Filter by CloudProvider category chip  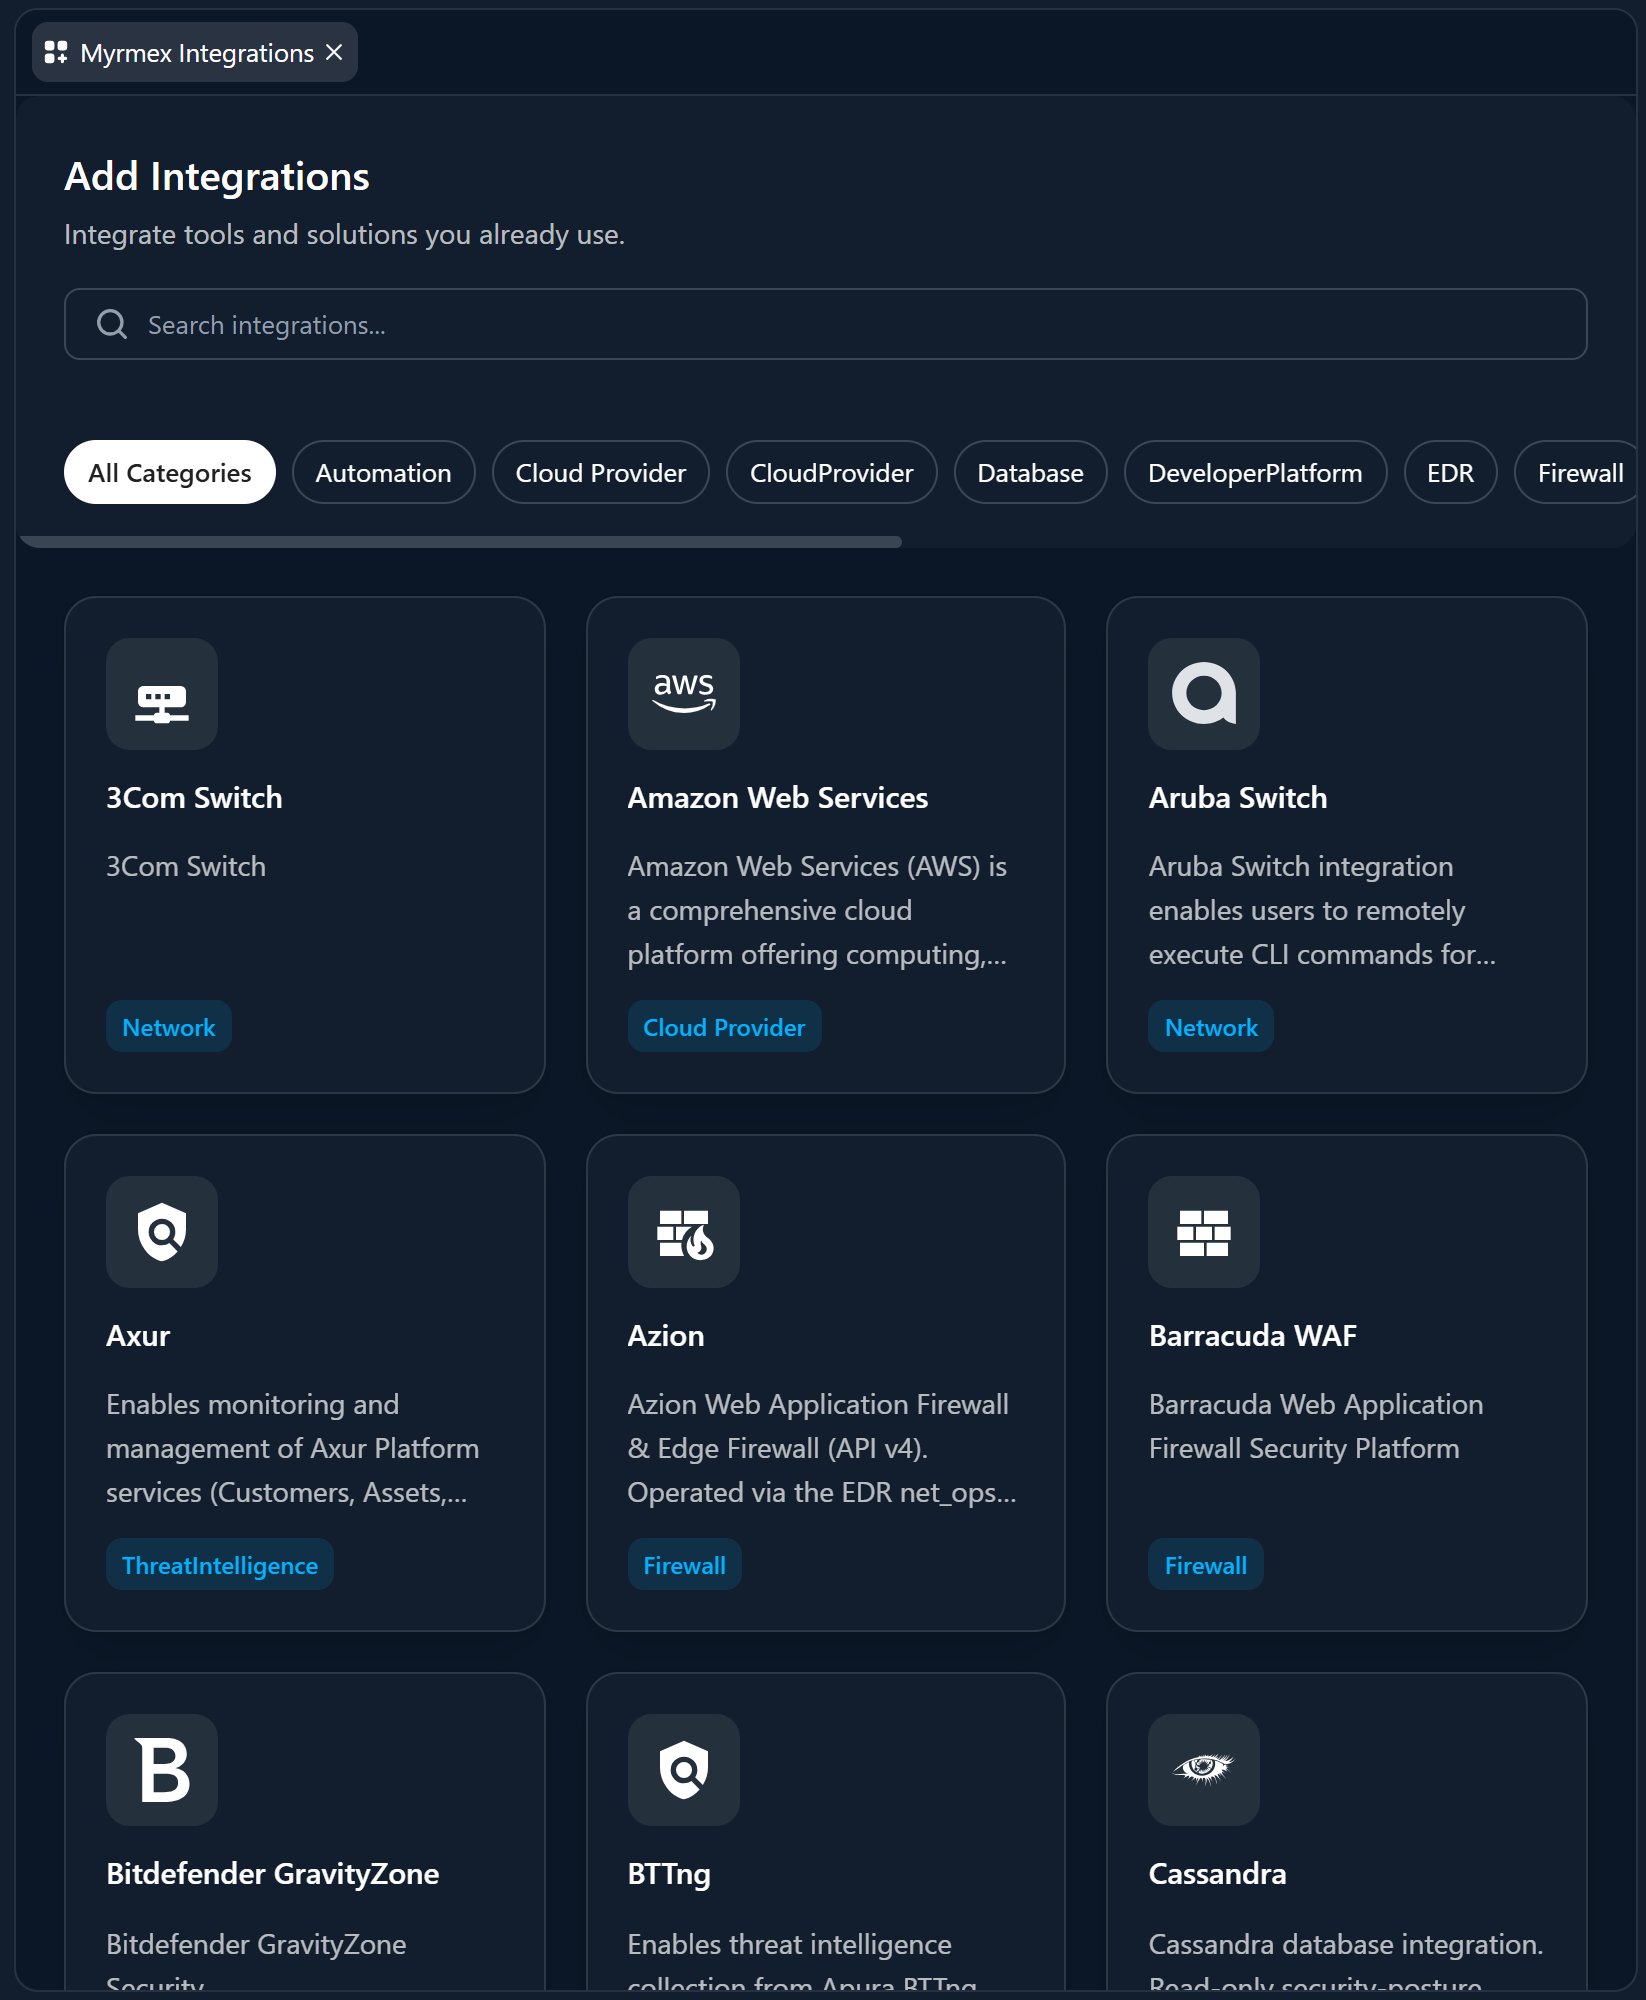click(832, 472)
